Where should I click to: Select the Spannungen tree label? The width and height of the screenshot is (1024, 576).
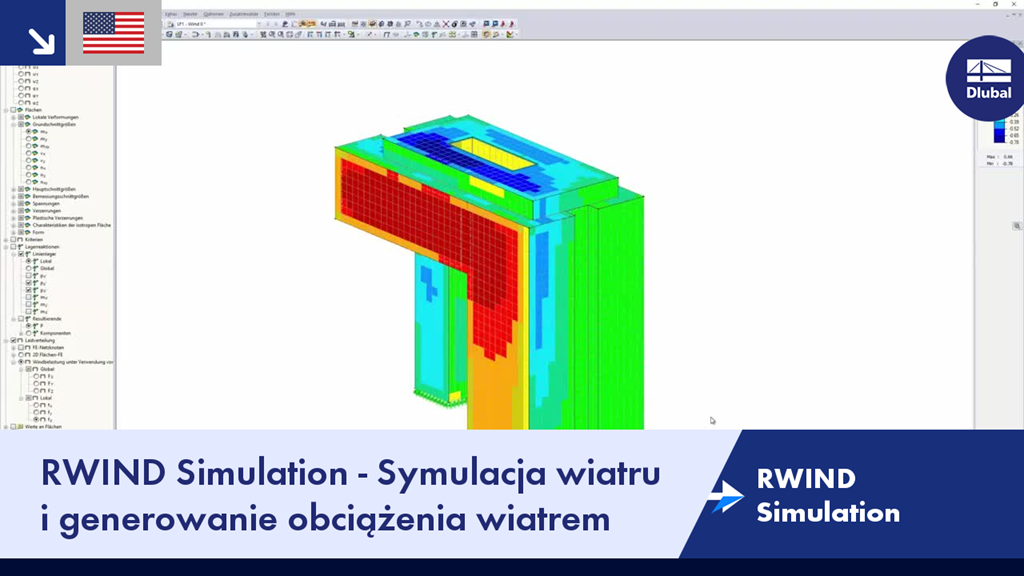(46, 203)
